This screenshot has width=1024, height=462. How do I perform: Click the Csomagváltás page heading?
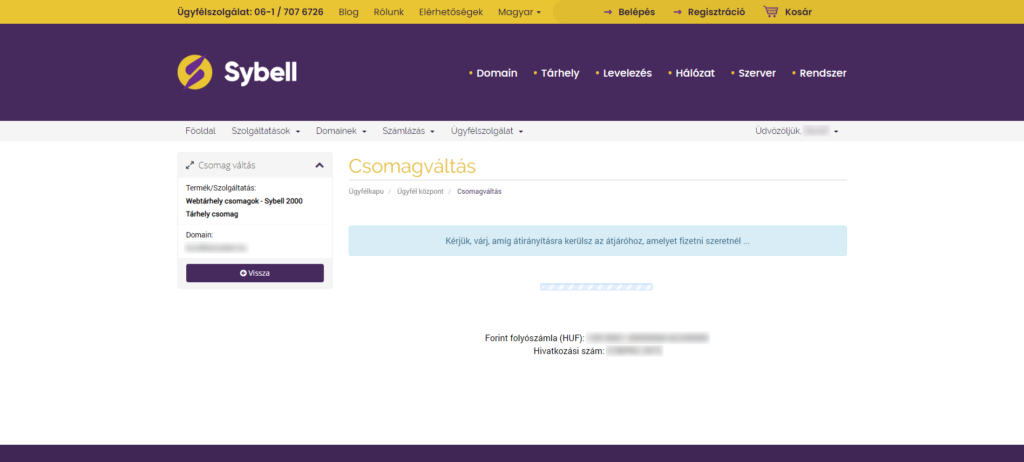click(x=412, y=166)
